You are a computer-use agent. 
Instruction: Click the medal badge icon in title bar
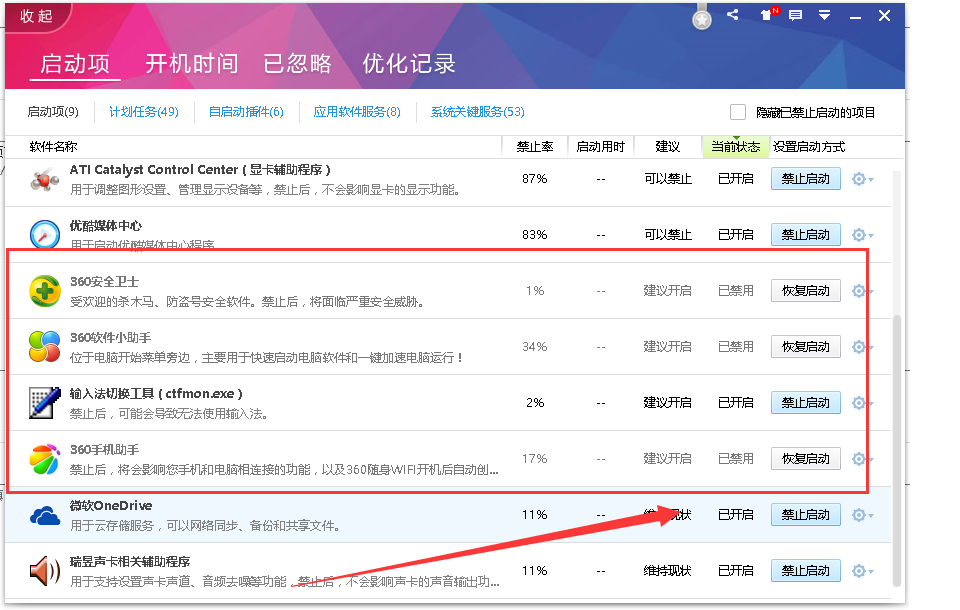702,18
